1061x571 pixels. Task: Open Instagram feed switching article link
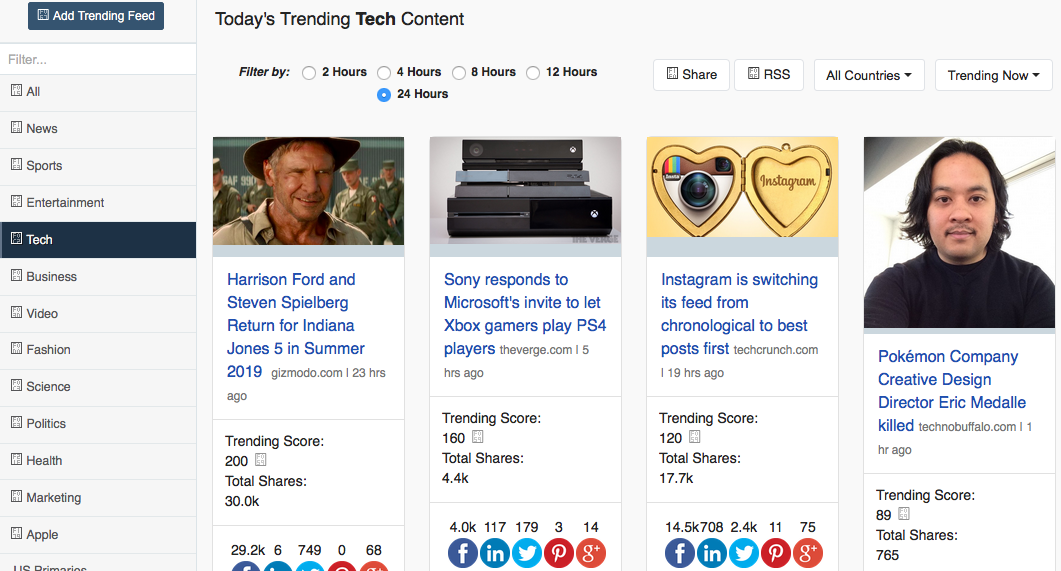coord(739,314)
